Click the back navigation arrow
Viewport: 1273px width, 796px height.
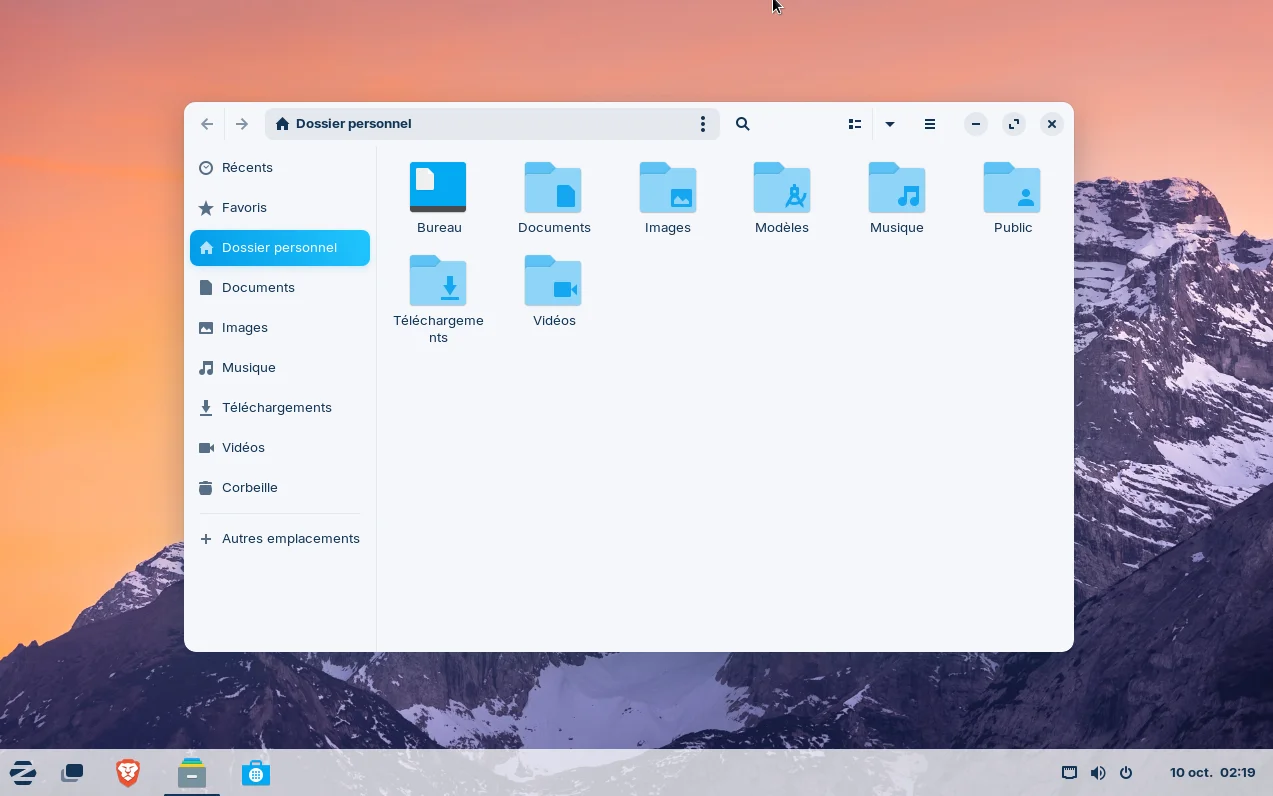point(207,124)
